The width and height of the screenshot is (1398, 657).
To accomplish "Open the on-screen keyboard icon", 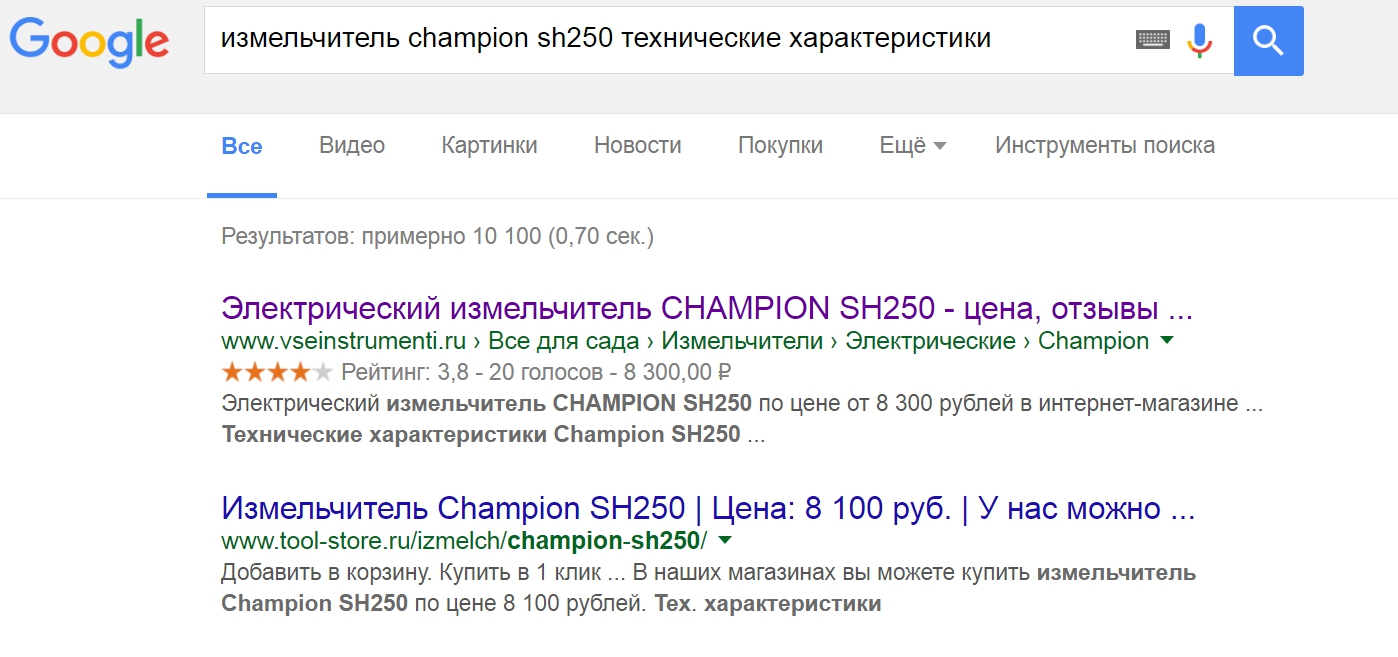I will [x=1153, y=40].
